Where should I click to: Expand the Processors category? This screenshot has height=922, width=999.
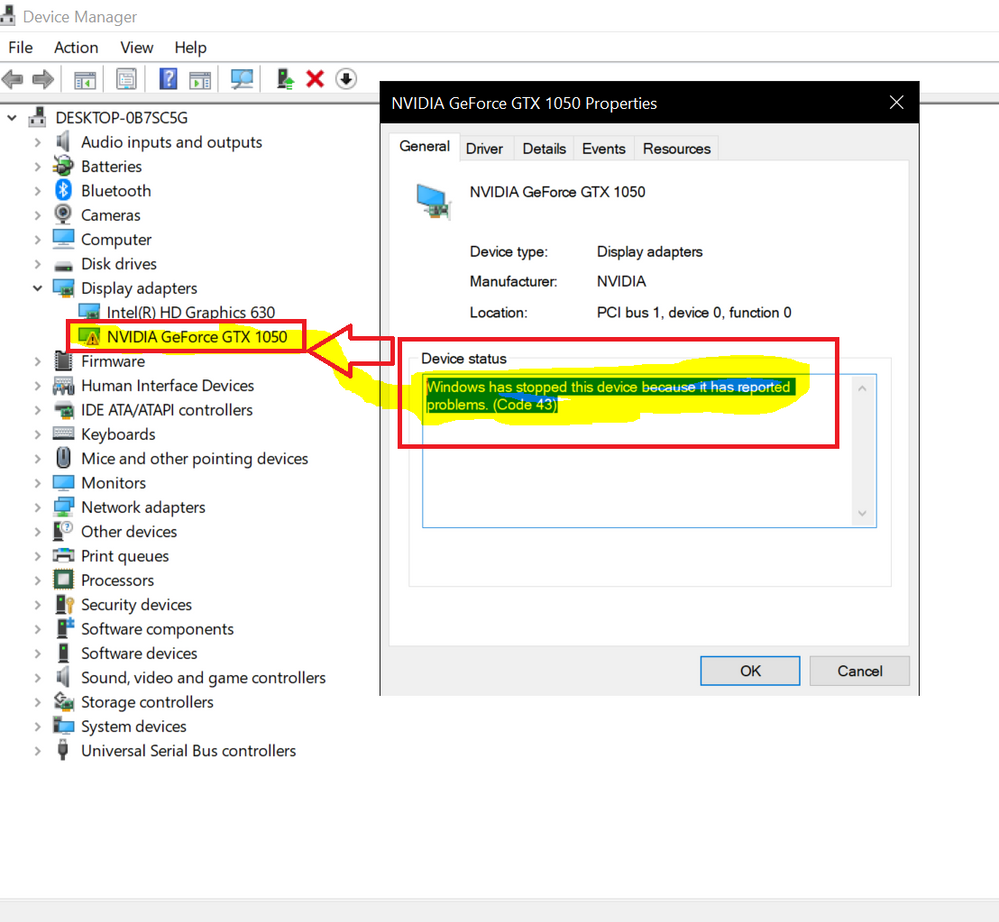click(x=38, y=580)
